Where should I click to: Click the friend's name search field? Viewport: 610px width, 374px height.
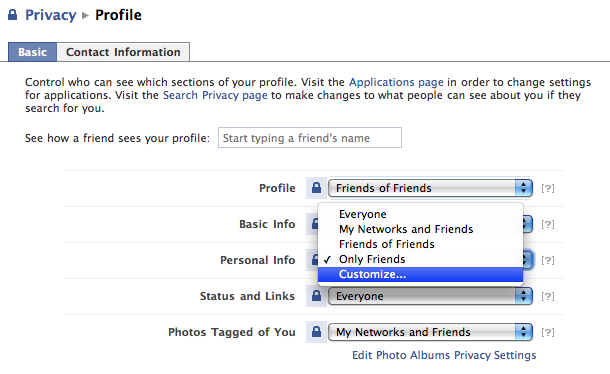pos(310,138)
